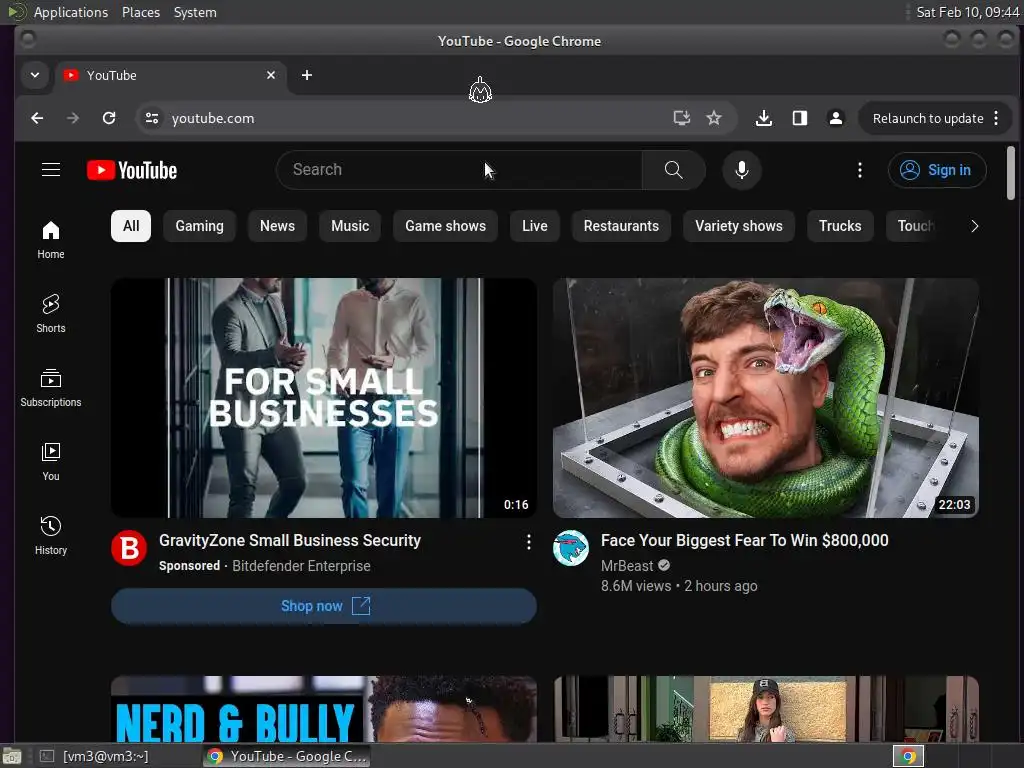Go to Home in sidebar
This screenshot has width=1024, height=768.
tap(51, 240)
